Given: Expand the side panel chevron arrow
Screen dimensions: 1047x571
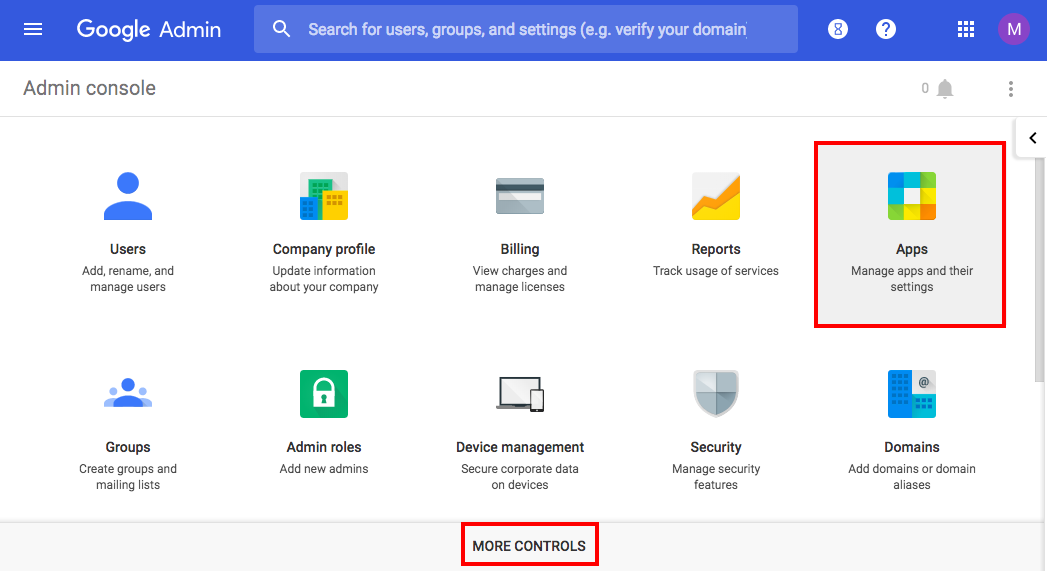Looking at the screenshot, I should click(1032, 138).
